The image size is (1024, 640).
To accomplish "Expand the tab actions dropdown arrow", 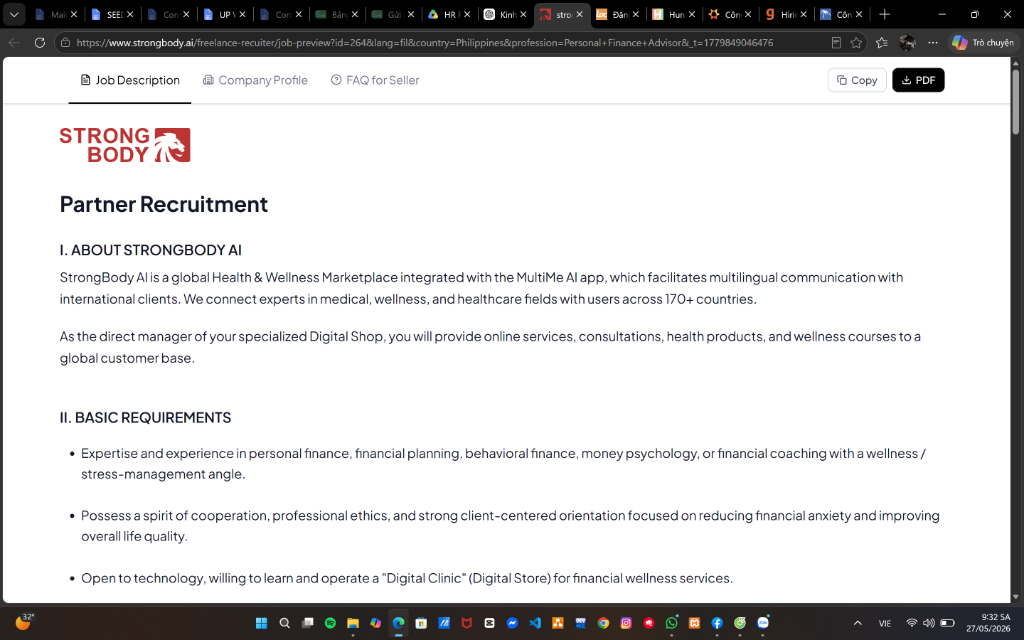I will coord(14,14).
